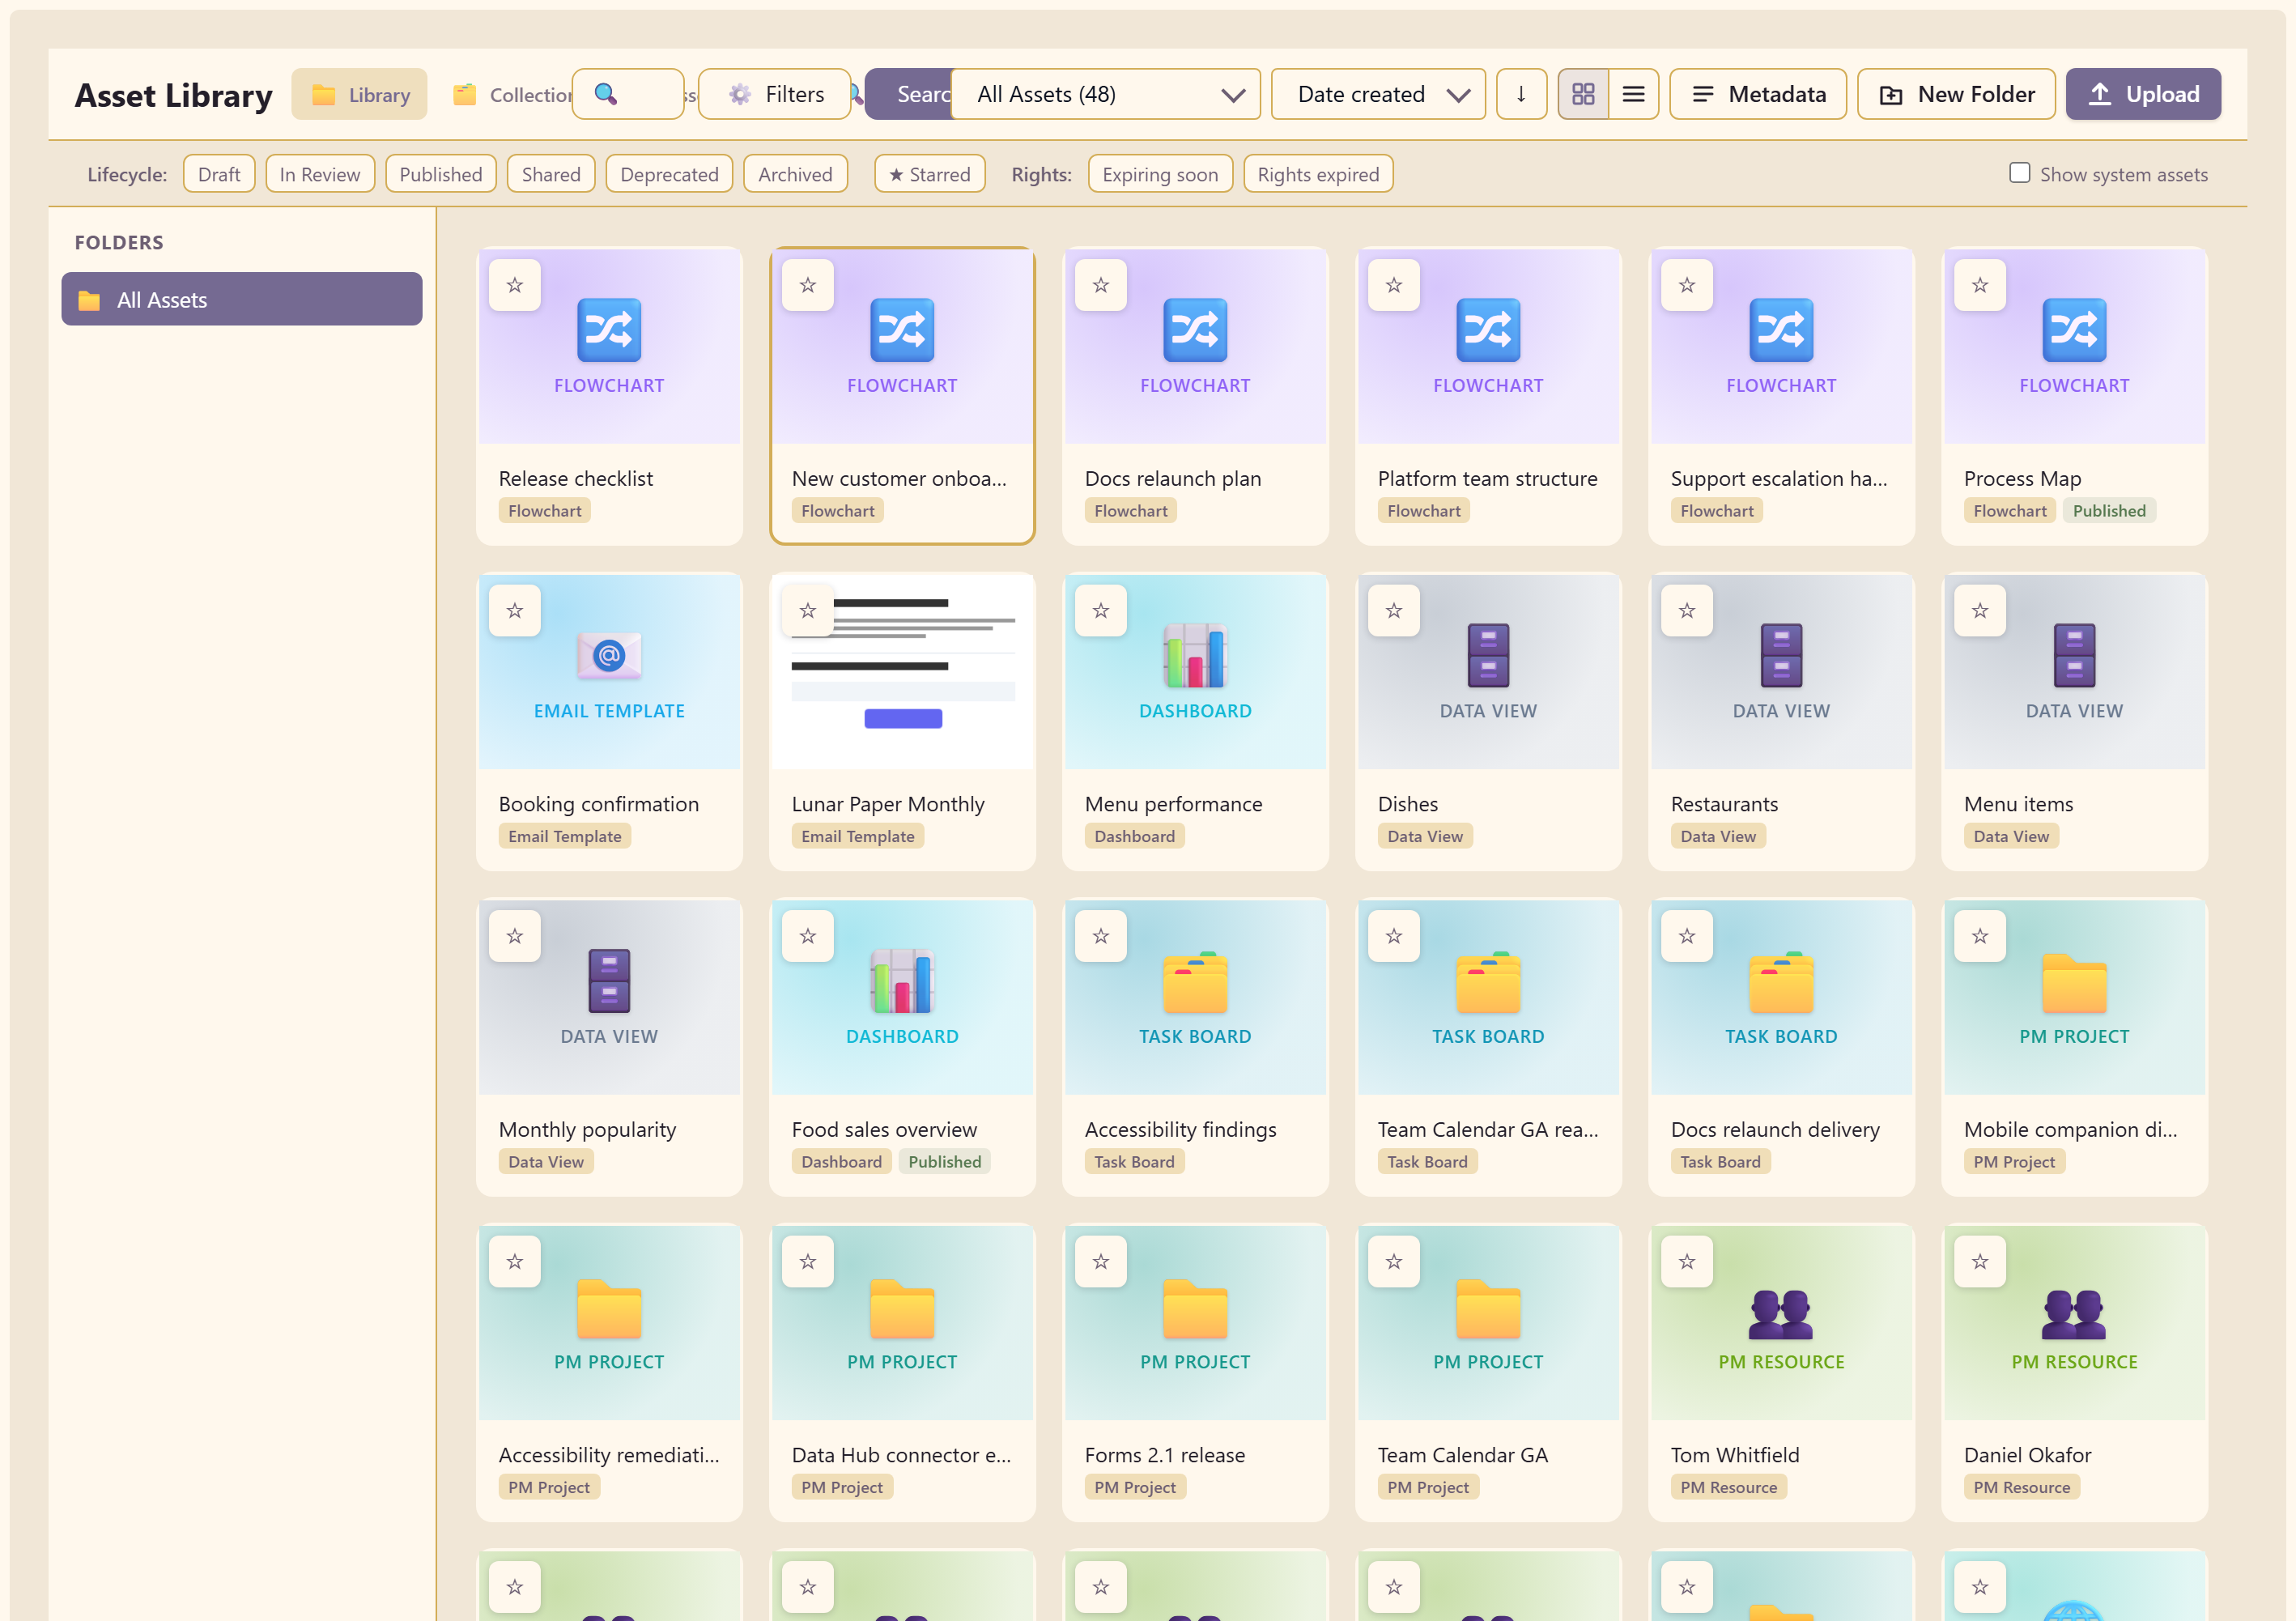Filter by Expiring soon rights chip
Image resolution: width=2296 pixels, height=1621 pixels.
pyautogui.click(x=1159, y=174)
